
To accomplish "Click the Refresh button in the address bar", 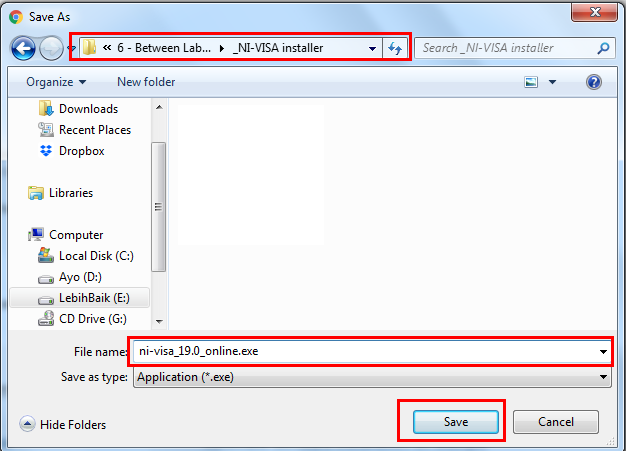I will pos(395,49).
